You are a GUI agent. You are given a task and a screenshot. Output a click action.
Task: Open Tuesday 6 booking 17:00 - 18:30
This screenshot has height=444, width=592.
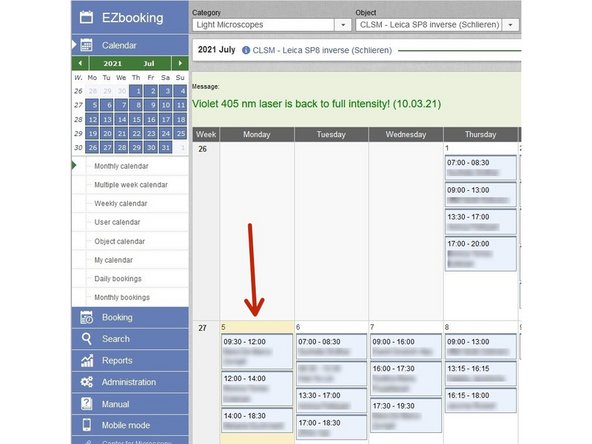coord(331,427)
